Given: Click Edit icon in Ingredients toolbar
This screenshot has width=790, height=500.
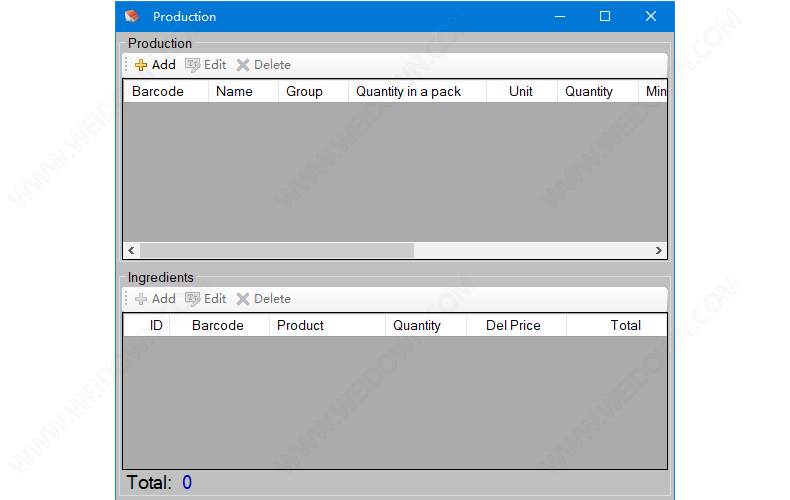Looking at the screenshot, I should [193, 299].
